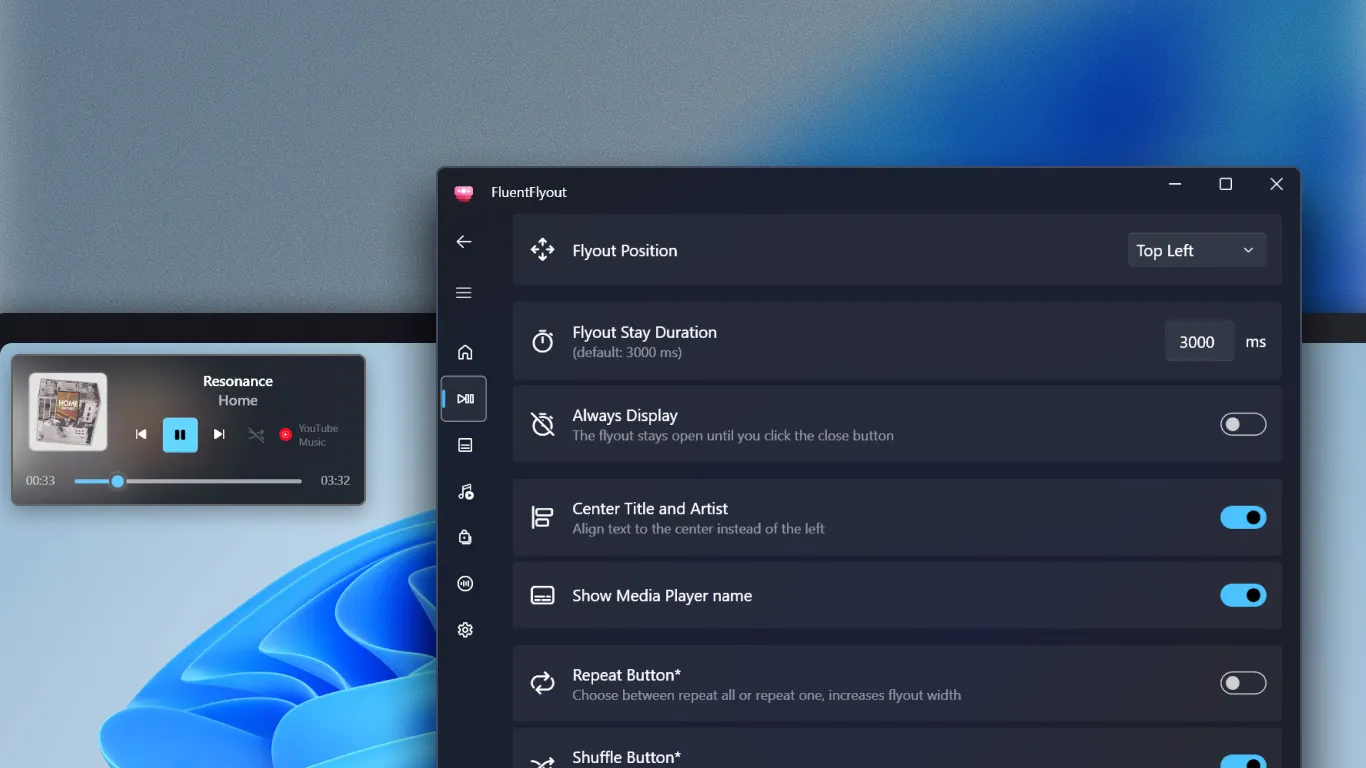Open the media flyout settings page
Image resolution: width=1366 pixels, height=768 pixels.
(464, 398)
